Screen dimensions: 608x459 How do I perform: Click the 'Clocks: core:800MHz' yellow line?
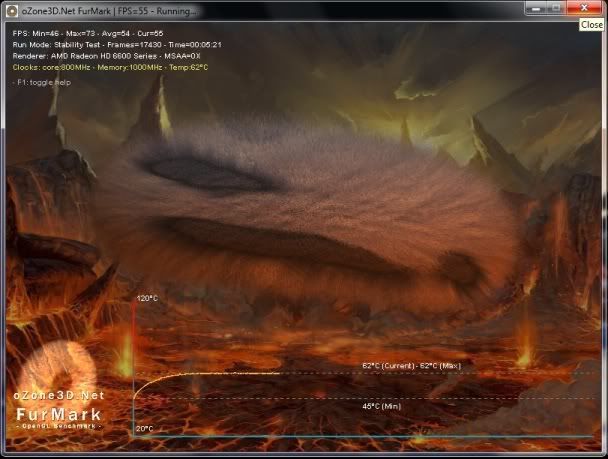click(x=110, y=67)
